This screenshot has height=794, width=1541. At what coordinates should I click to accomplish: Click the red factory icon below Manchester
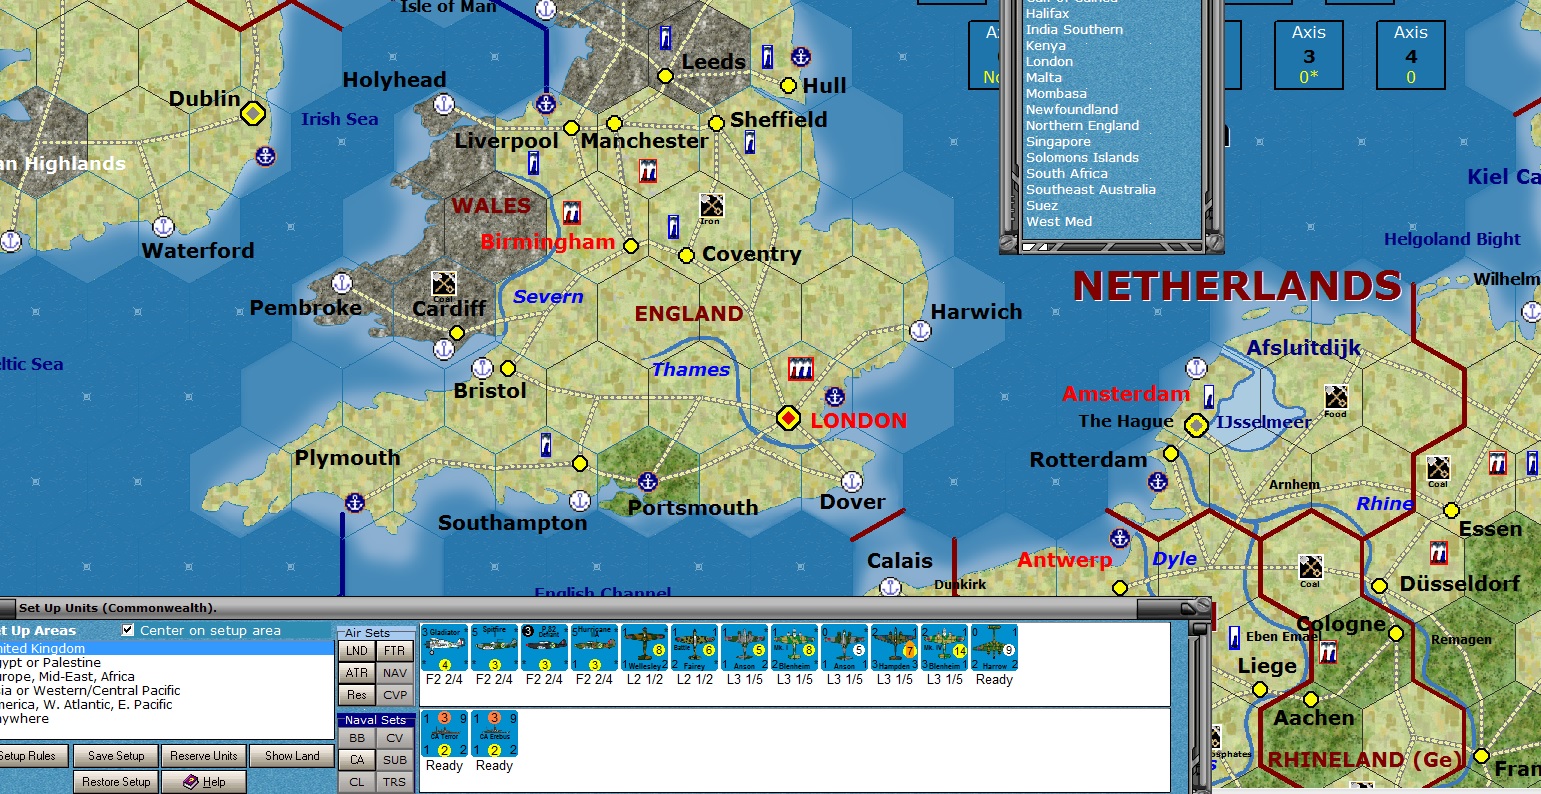click(x=647, y=171)
